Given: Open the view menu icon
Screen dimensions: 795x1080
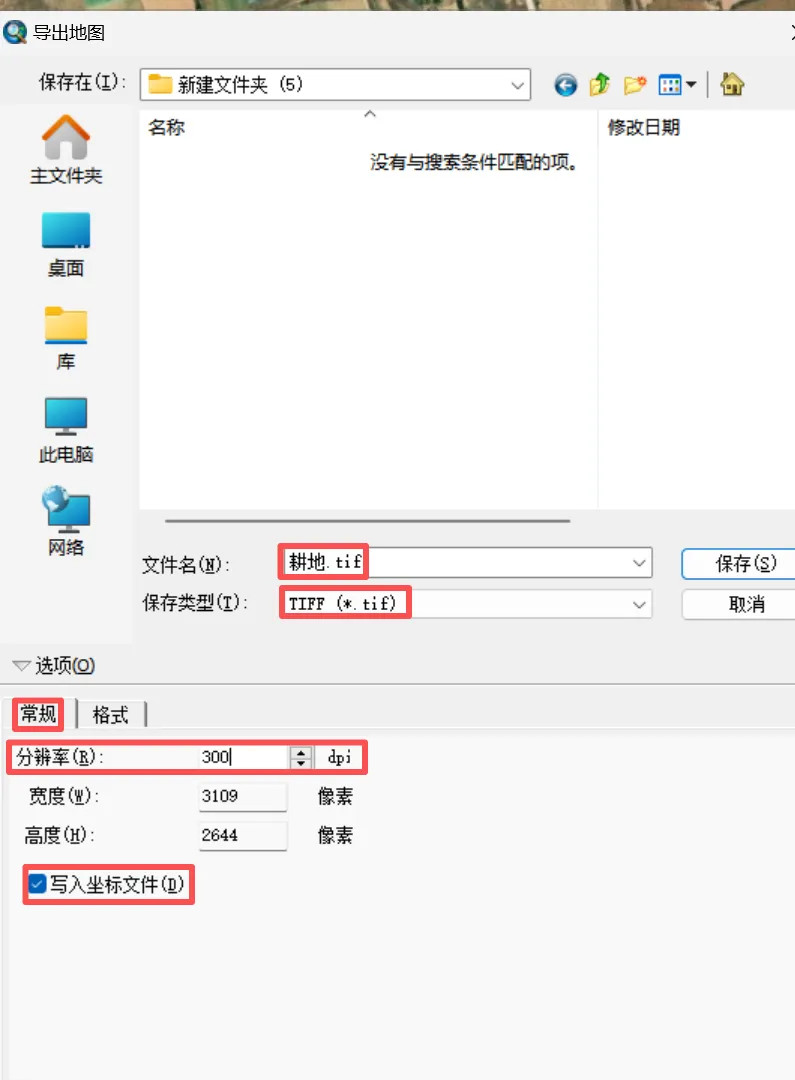Looking at the screenshot, I should coord(677,85).
